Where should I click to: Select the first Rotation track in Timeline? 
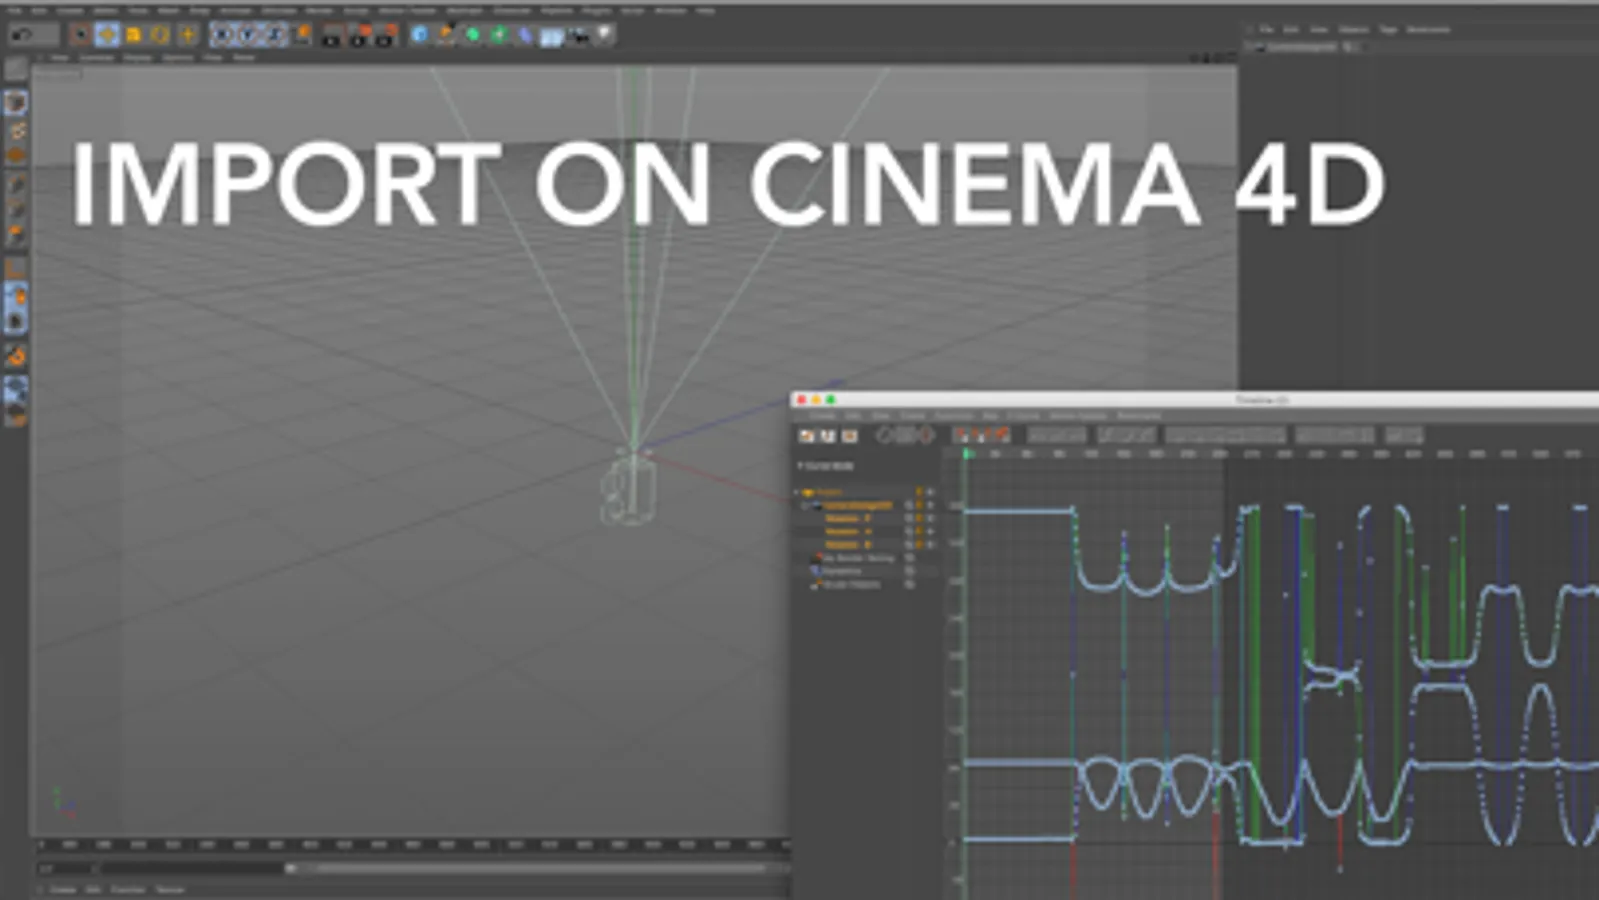tap(847, 518)
